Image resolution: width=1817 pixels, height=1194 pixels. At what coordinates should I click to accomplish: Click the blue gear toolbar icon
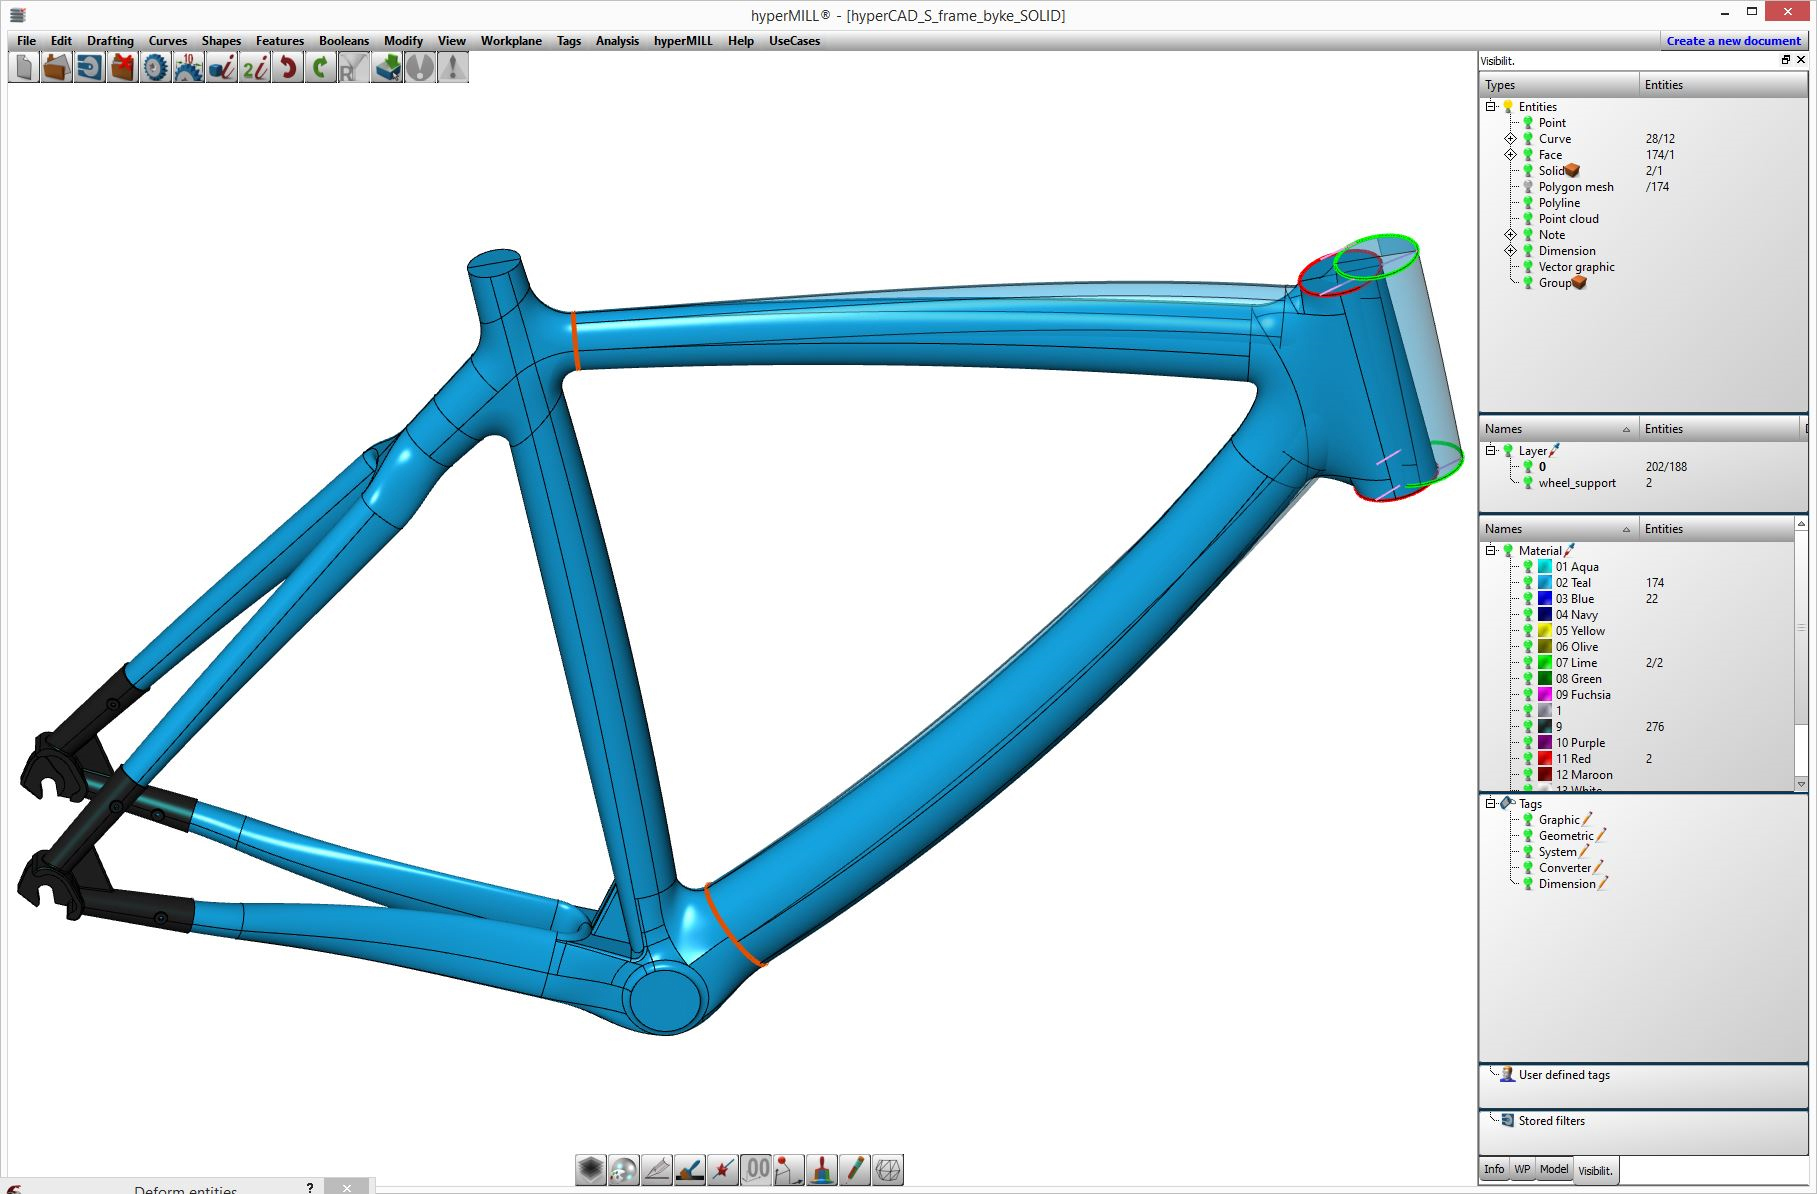point(155,68)
